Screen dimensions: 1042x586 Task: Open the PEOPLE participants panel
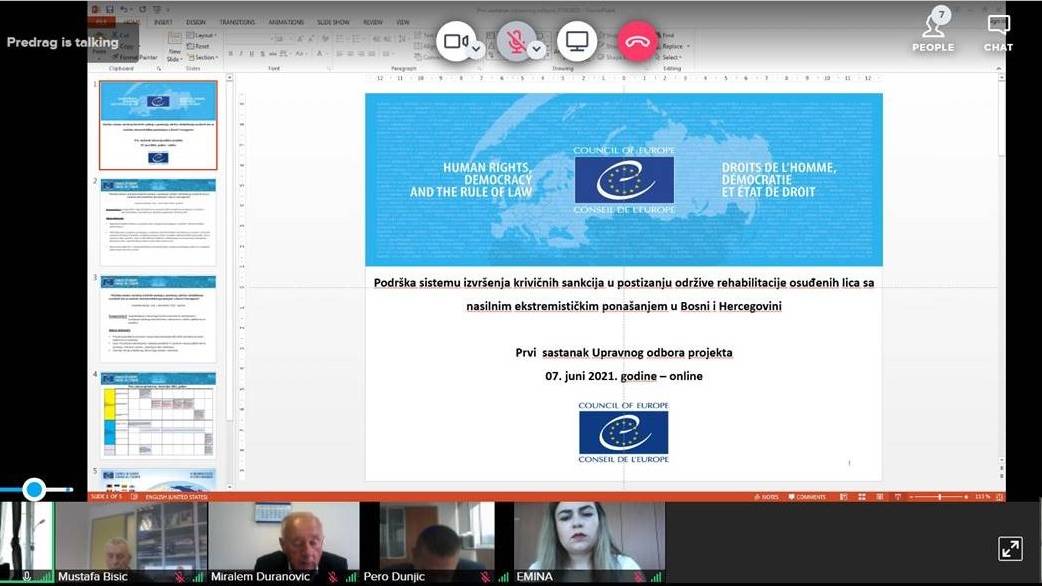click(x=933, y=30)
